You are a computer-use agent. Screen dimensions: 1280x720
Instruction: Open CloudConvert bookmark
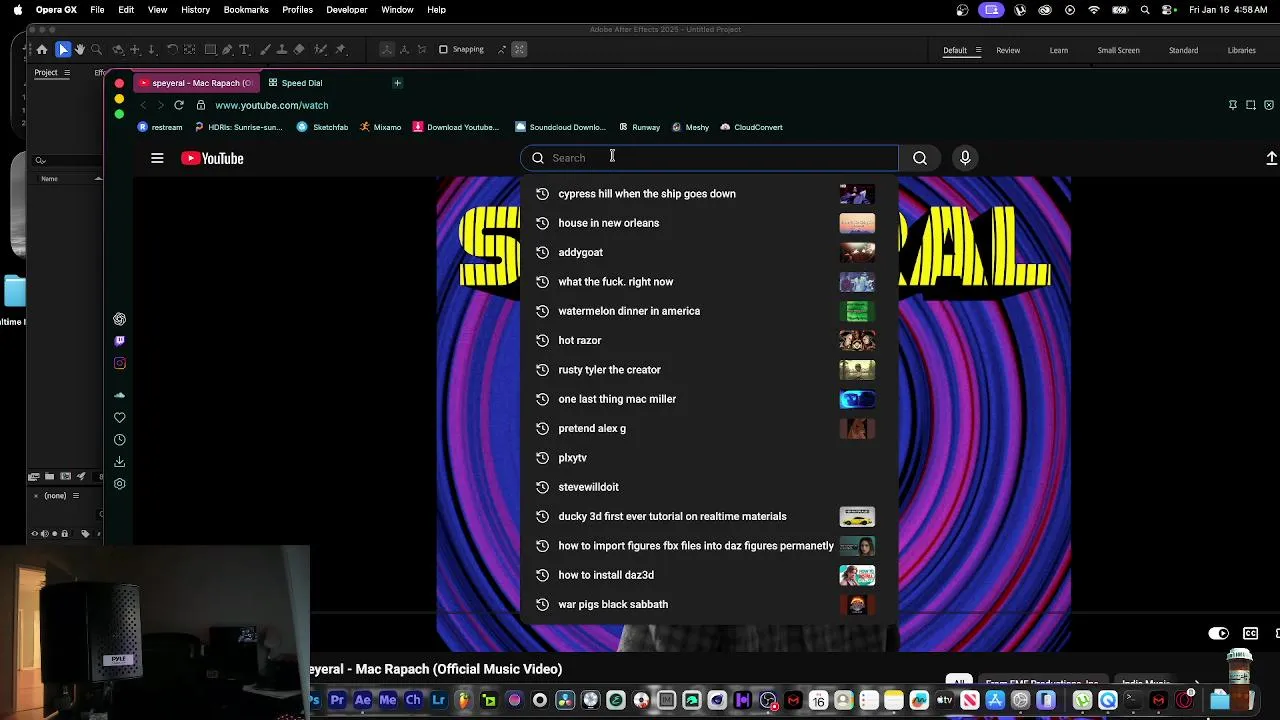coord(751,127)
